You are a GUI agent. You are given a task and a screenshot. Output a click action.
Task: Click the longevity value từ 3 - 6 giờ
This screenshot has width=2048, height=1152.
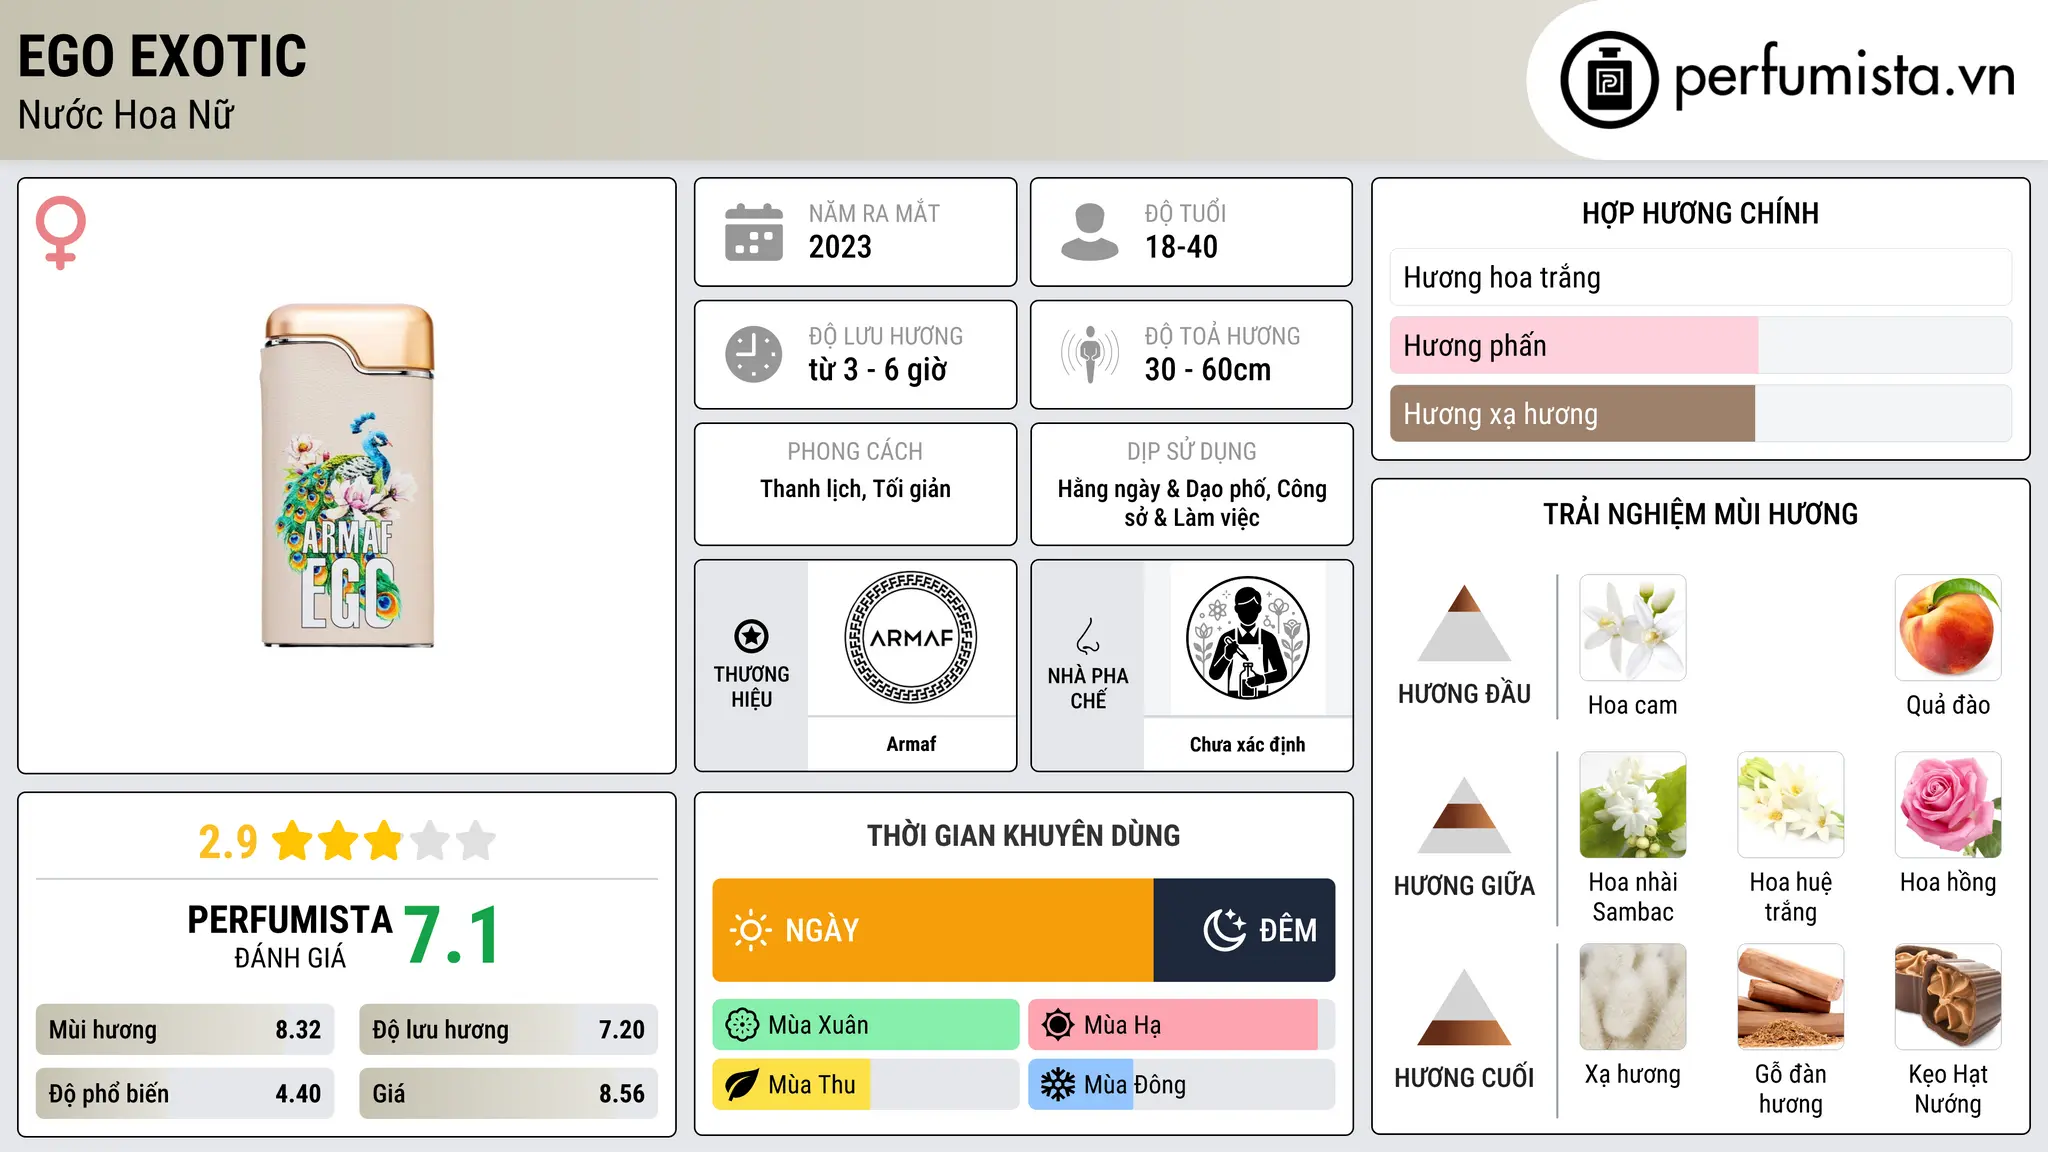click(x=878, y=370)
